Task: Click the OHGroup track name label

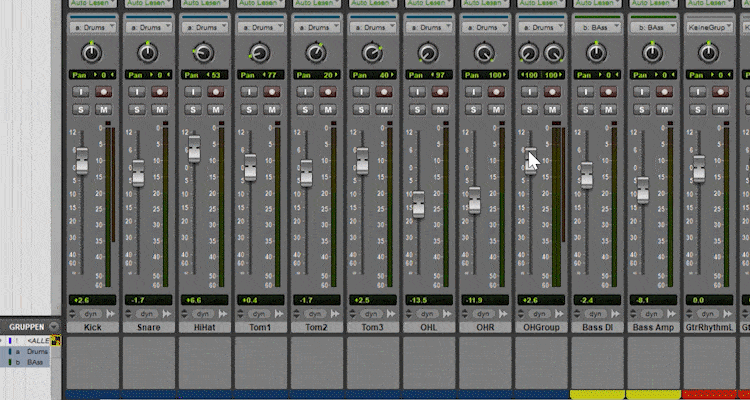Action: 541,328
